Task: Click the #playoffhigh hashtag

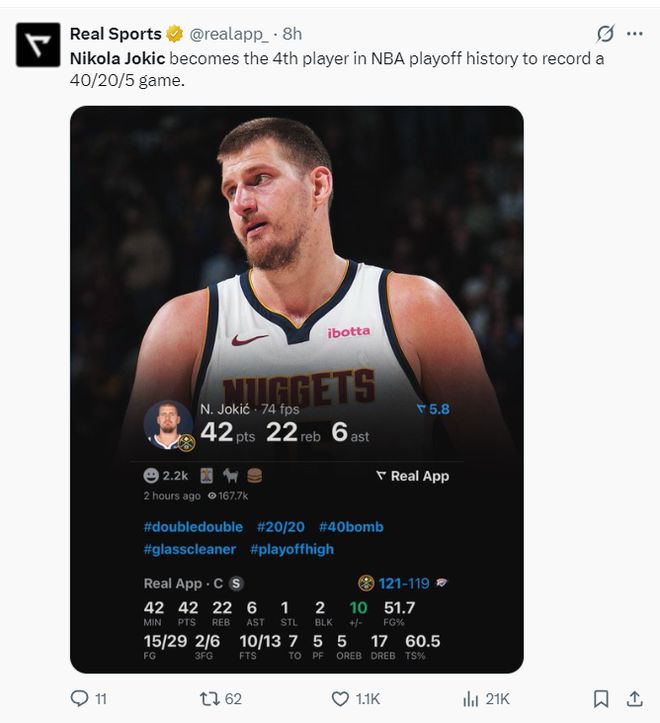Action: [291, 549]
